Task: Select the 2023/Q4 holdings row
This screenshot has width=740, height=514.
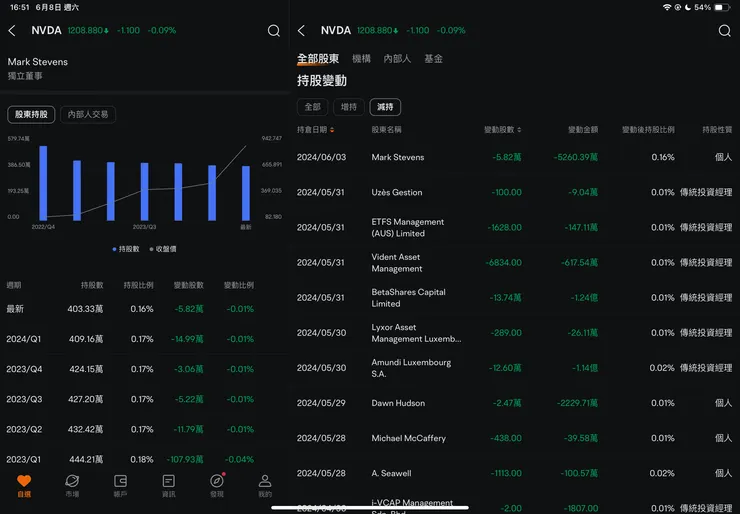Action: [144, 369]
